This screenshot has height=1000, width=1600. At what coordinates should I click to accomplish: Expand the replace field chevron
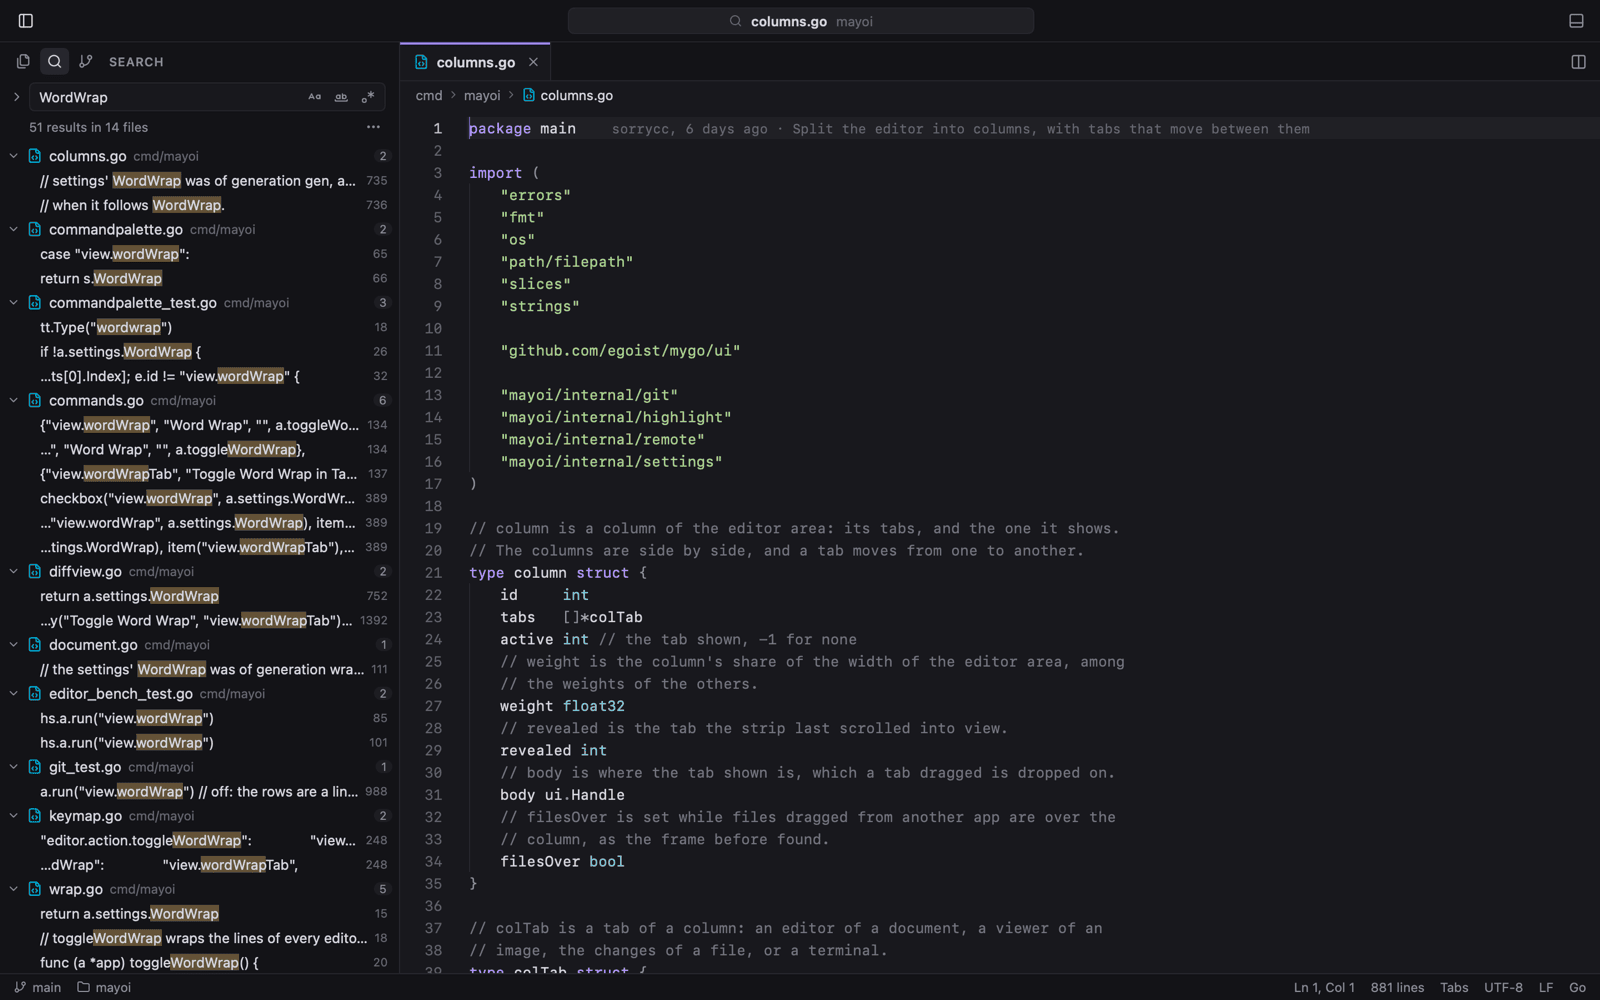[x=16, y=97]
